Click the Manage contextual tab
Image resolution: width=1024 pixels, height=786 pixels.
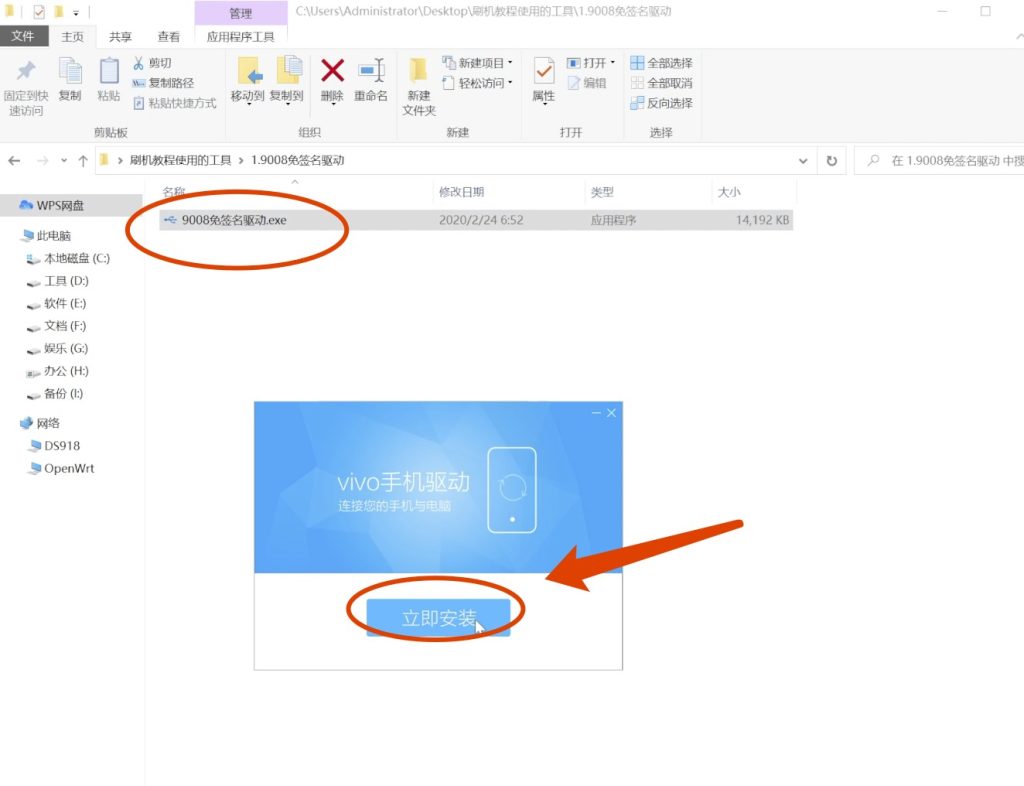[240, 13]
